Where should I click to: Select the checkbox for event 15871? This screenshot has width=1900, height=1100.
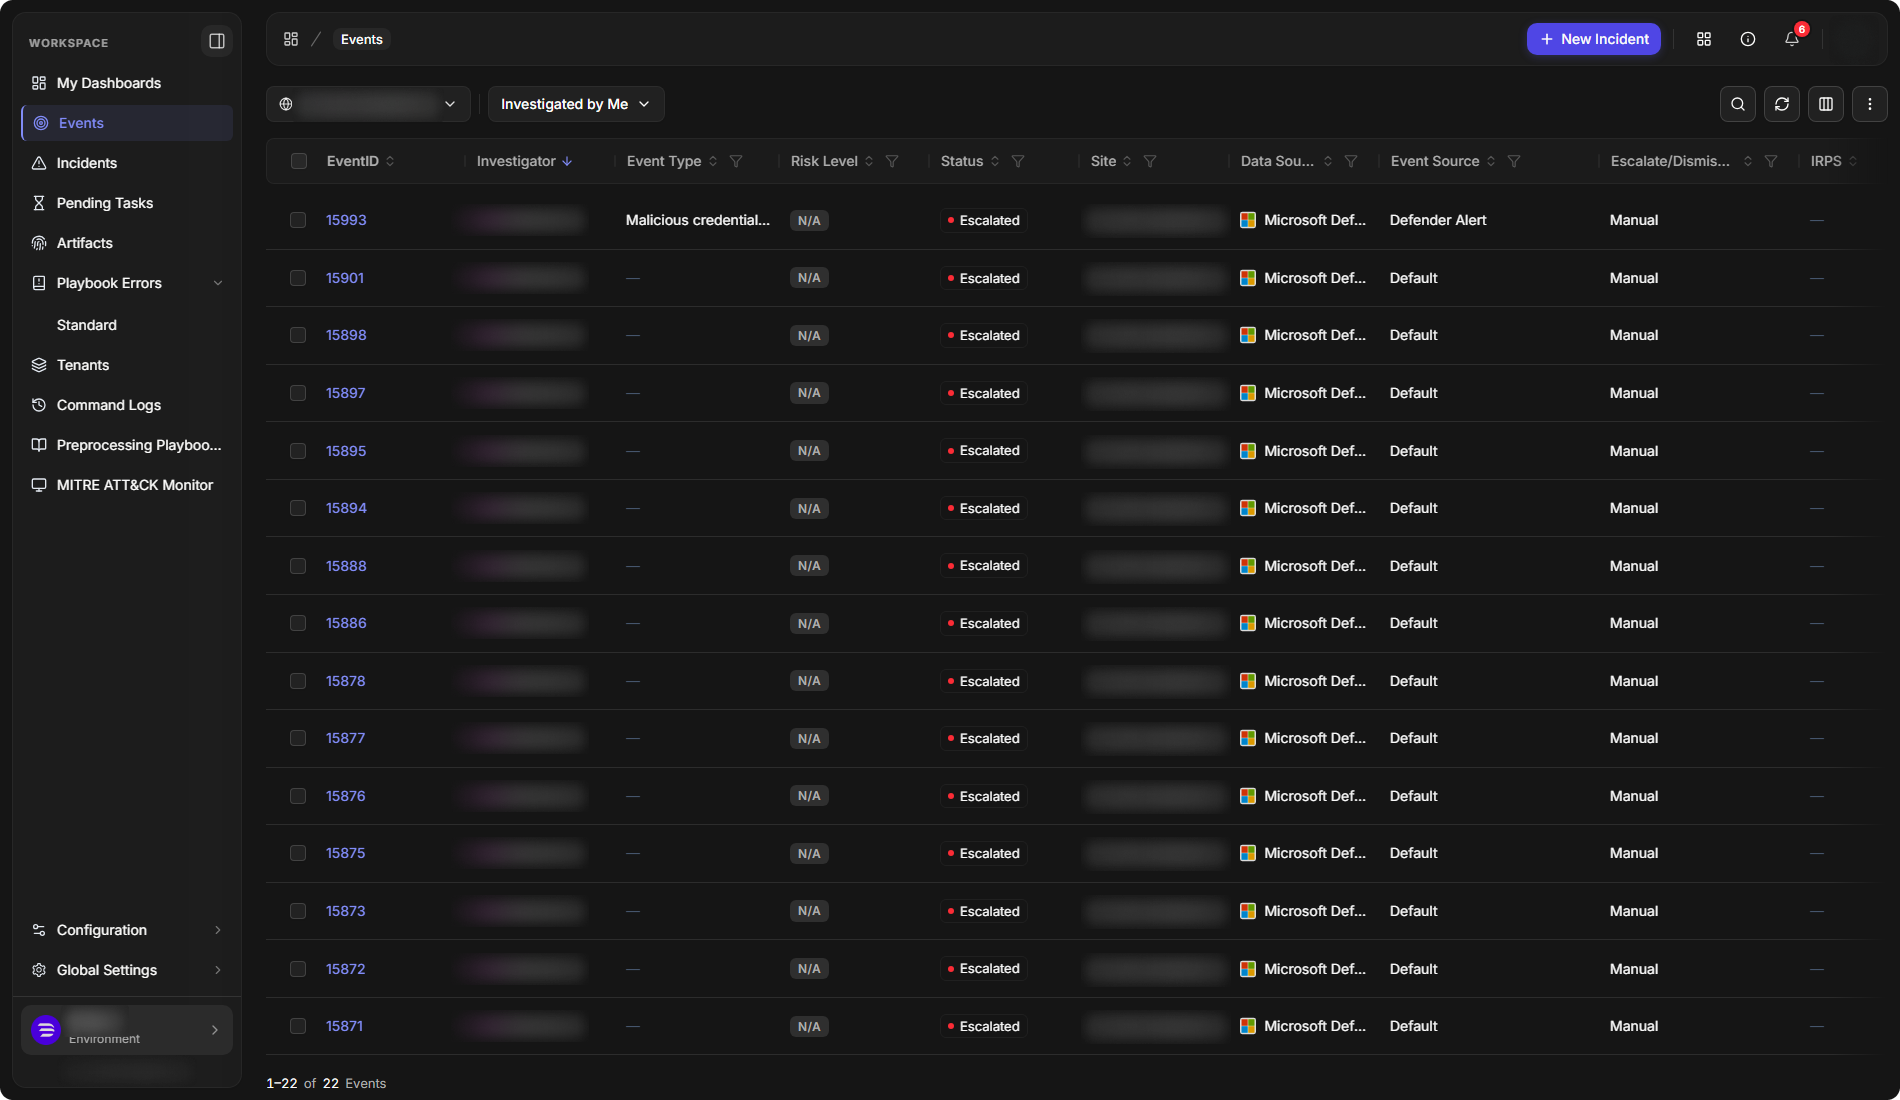coord(298,1026)
